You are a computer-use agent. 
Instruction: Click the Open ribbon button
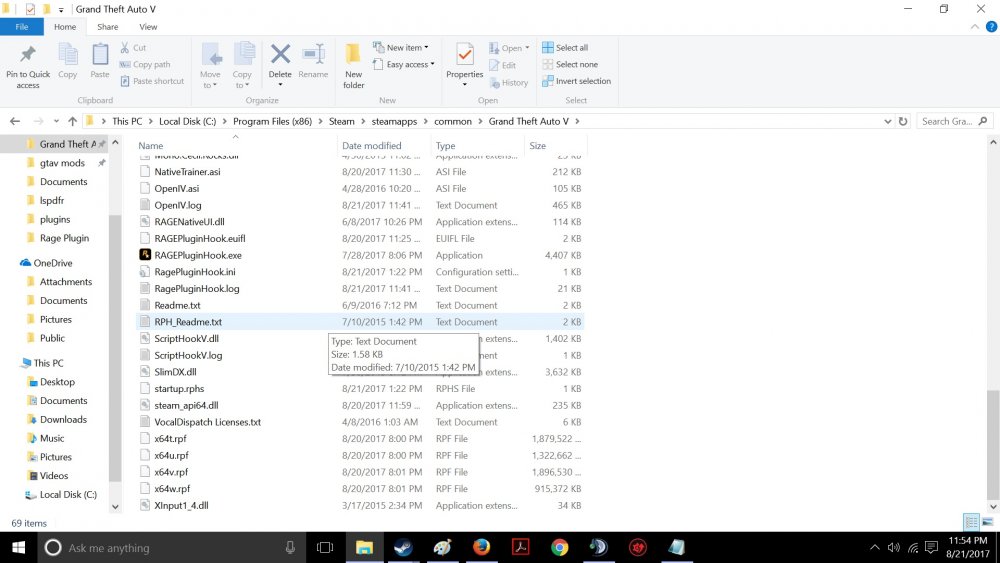pyautogui.click(x=510, y=48)
